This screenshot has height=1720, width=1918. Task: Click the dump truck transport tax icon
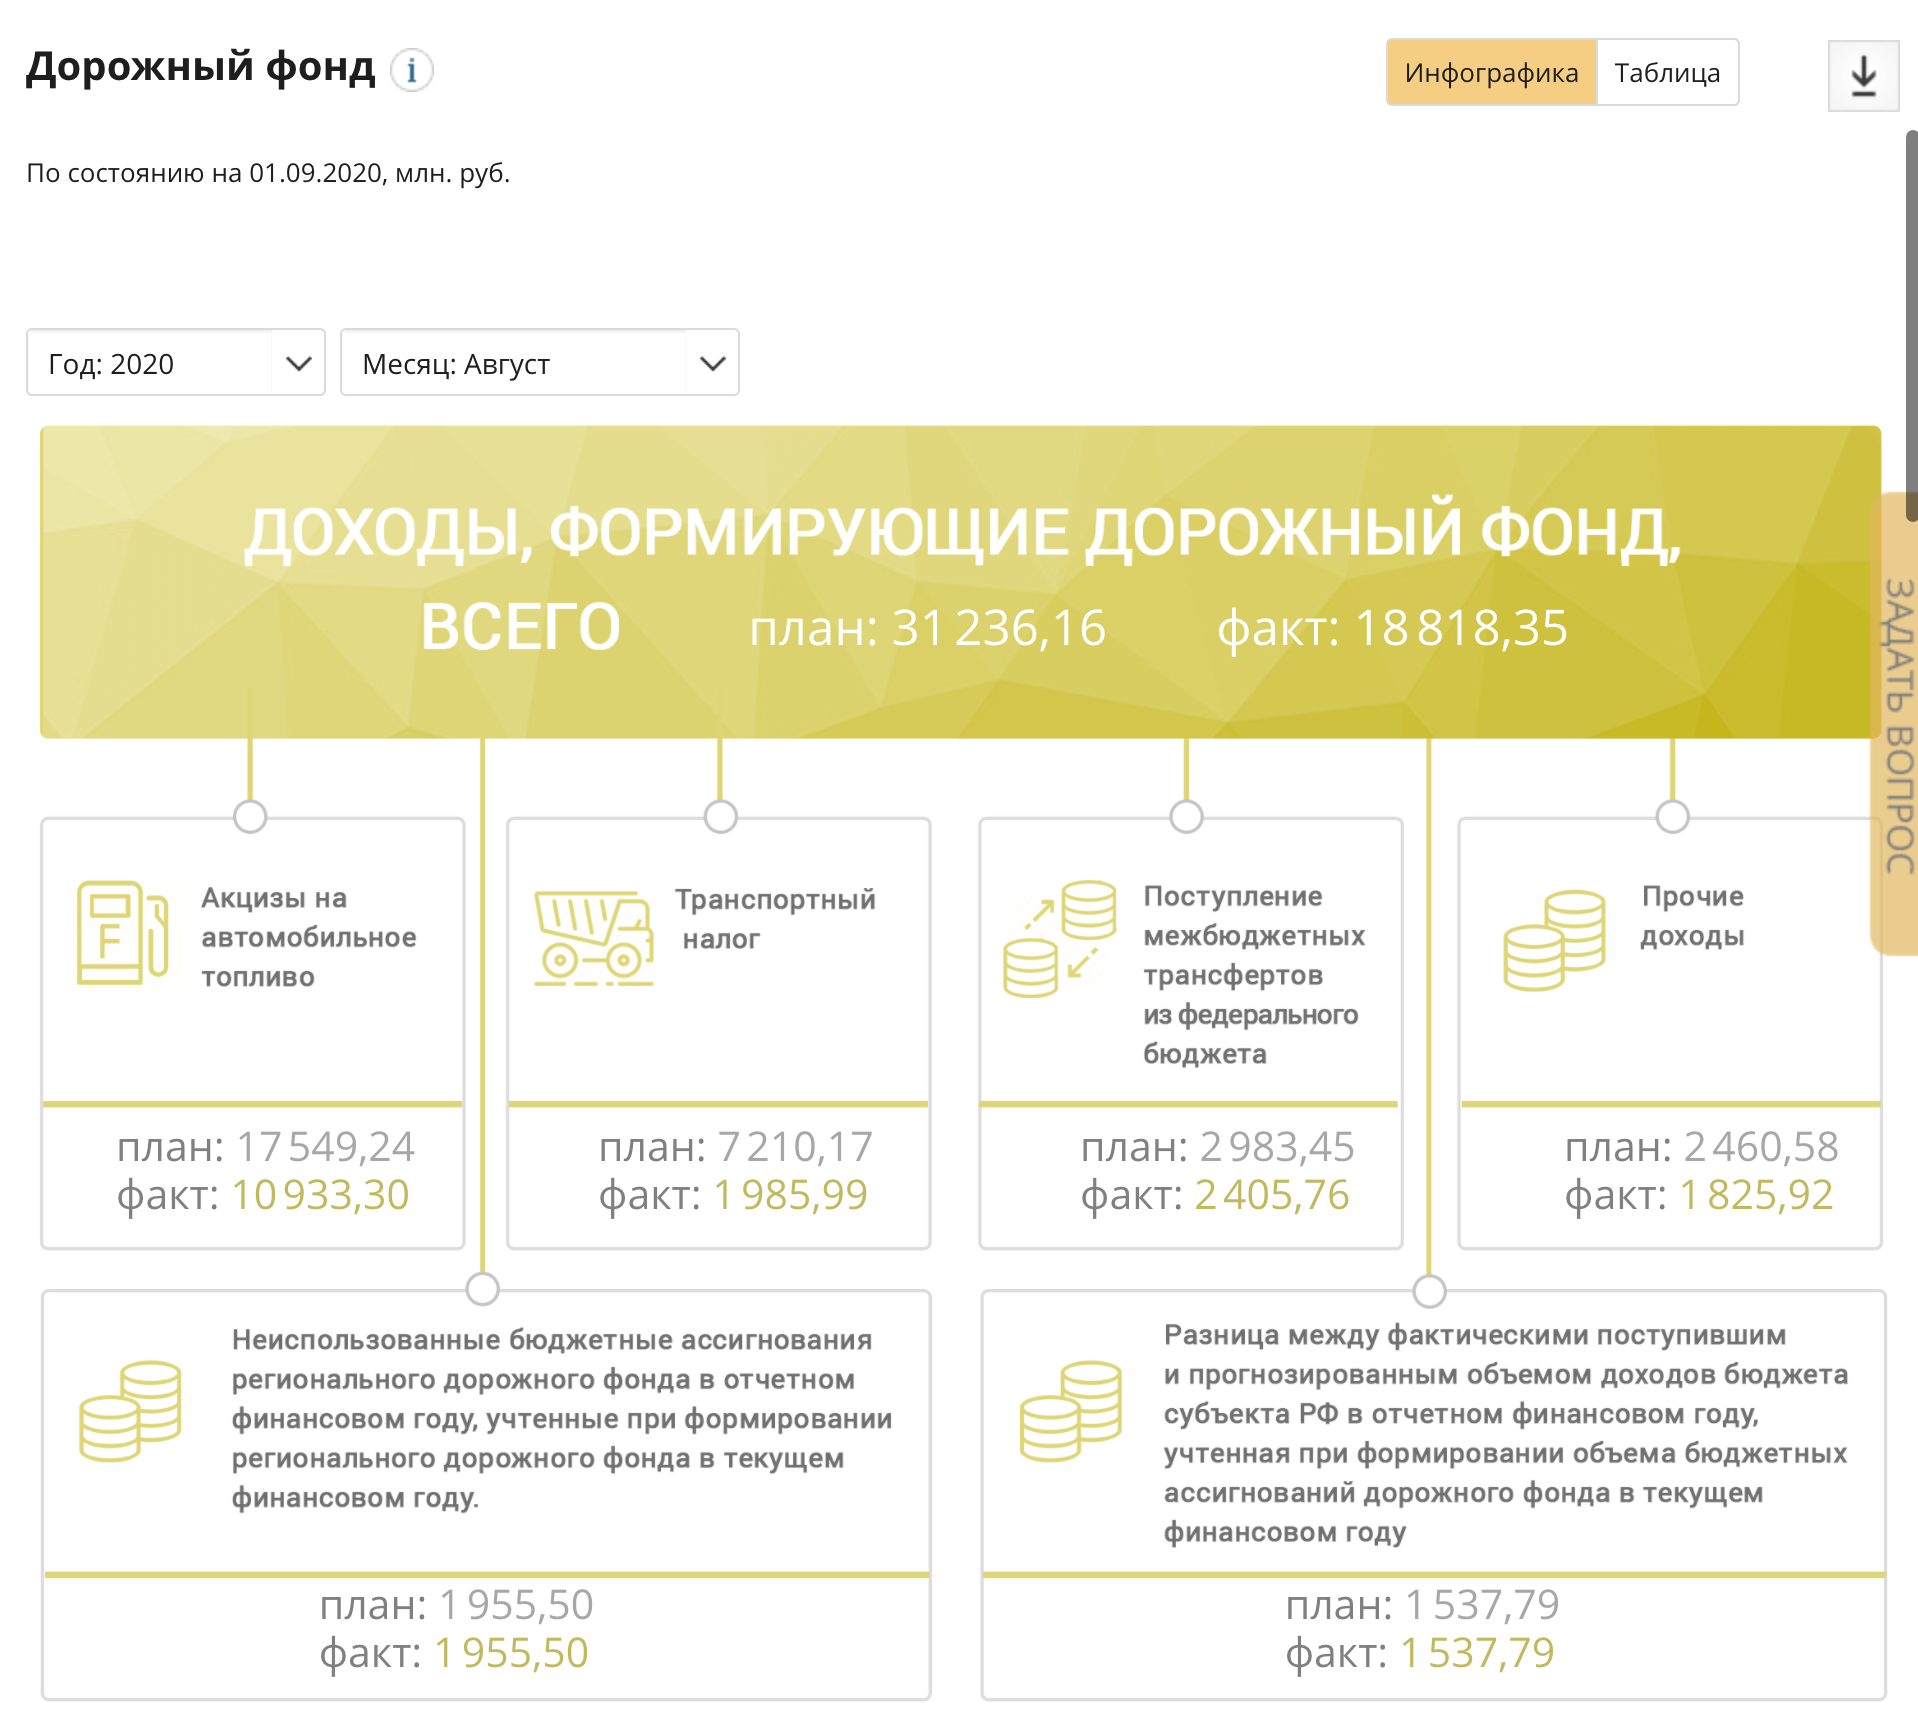593,938
